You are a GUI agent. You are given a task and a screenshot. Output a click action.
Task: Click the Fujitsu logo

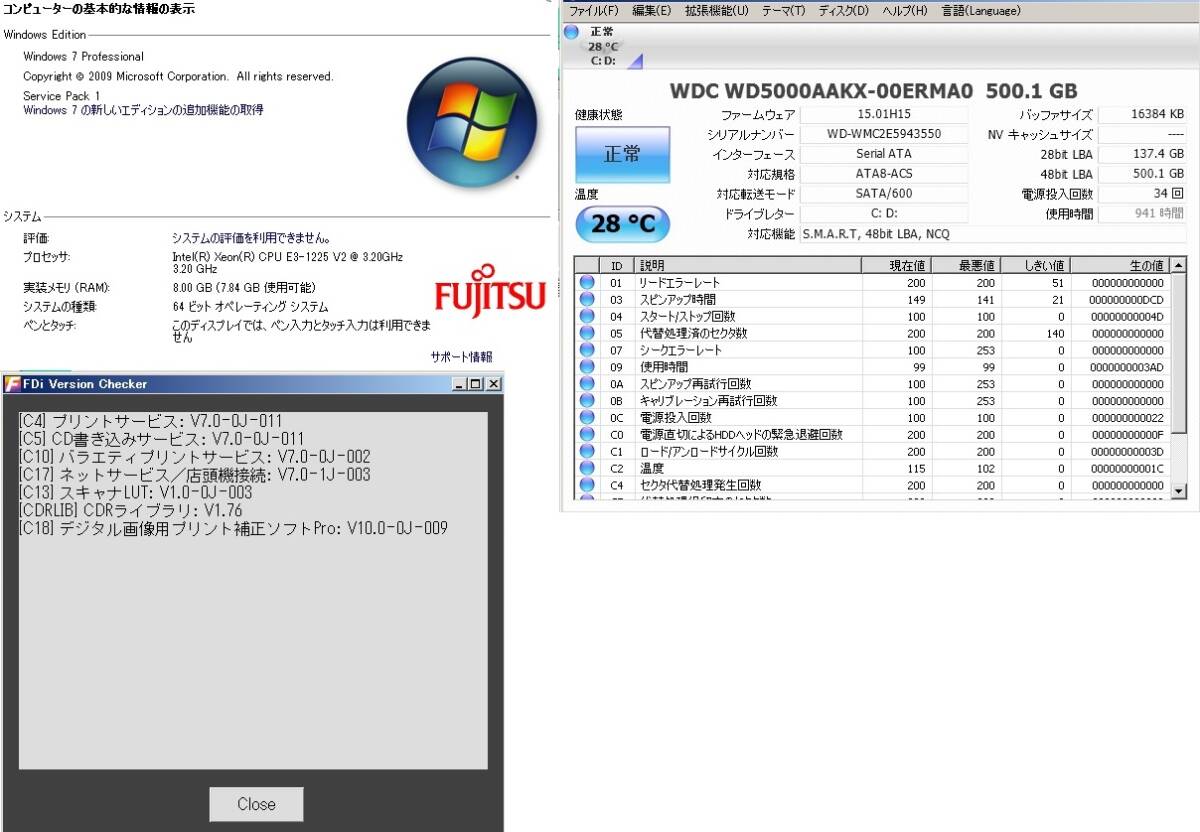pyautogui.click(x=490, y=289)
